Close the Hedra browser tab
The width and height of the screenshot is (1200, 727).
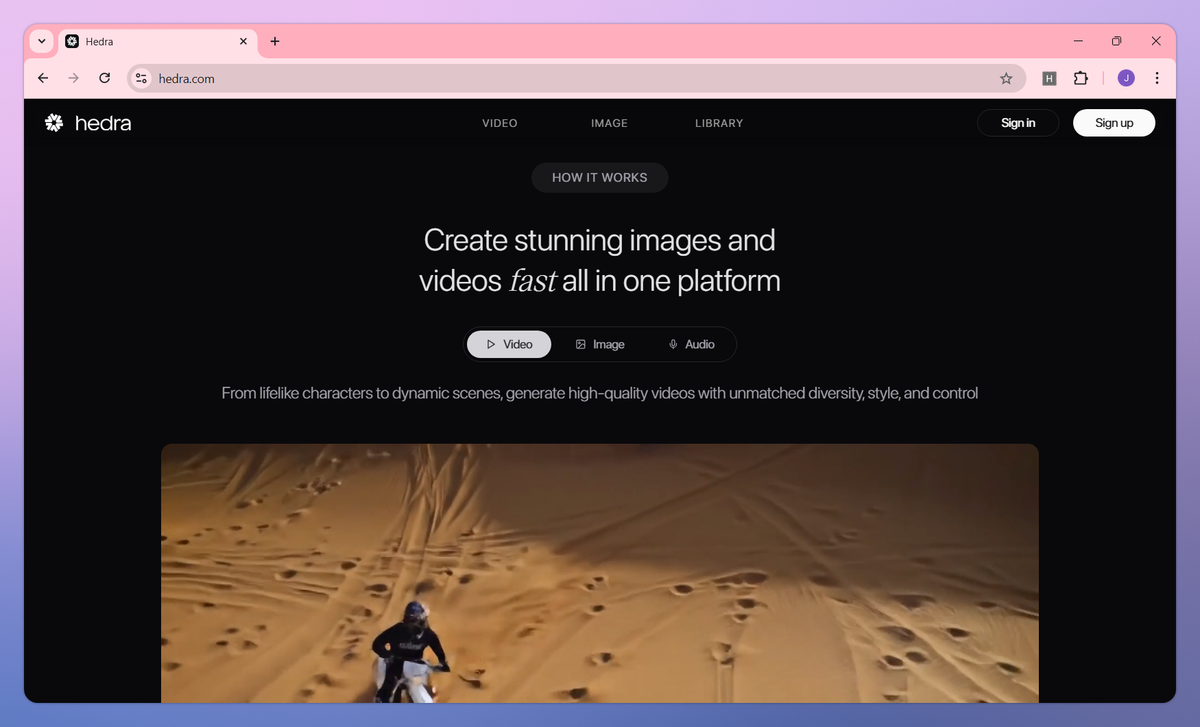243,41
